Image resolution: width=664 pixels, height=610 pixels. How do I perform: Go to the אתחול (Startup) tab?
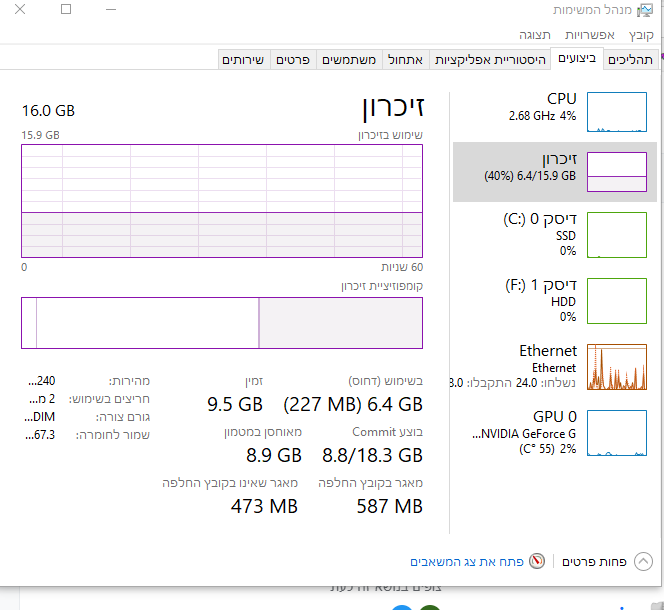404,60
